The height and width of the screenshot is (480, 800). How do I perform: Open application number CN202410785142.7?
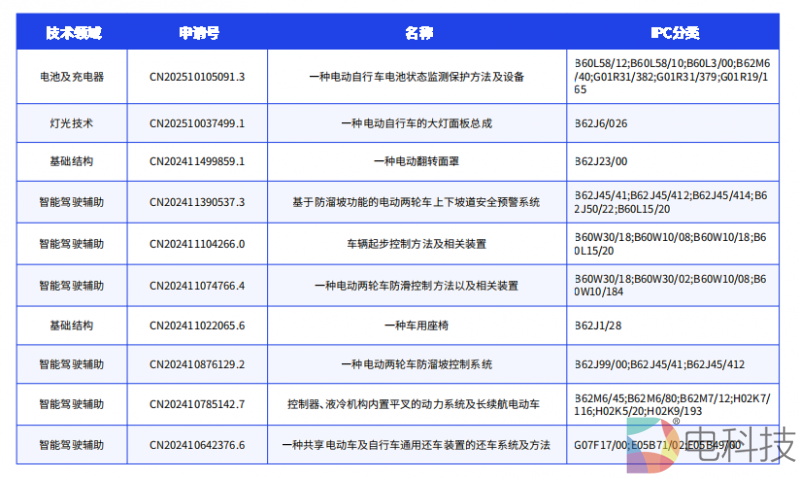(197, 405)
